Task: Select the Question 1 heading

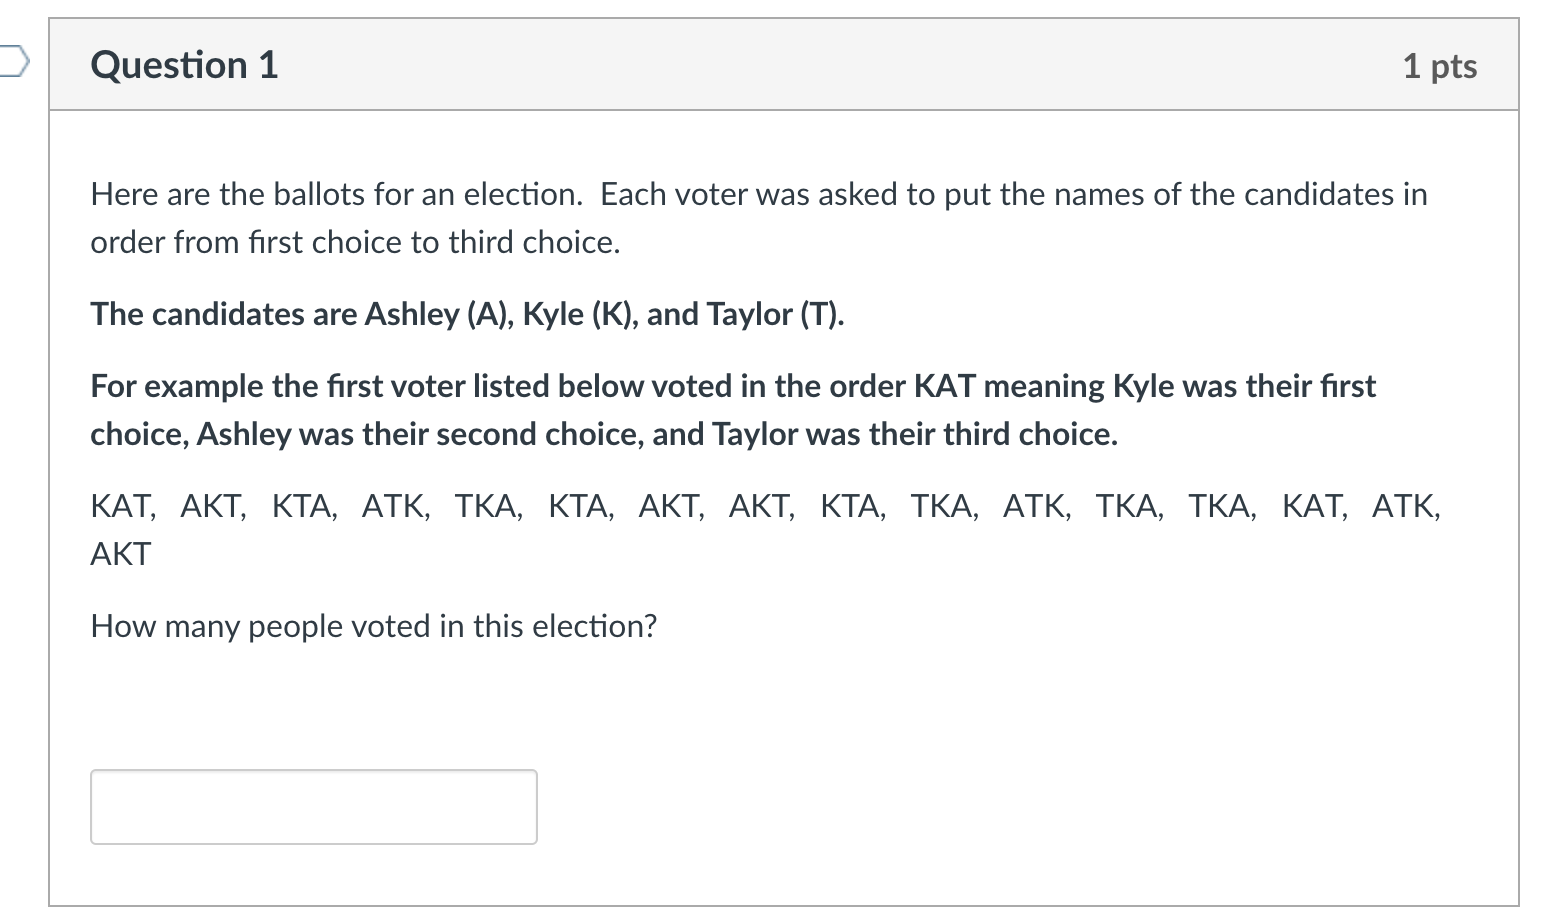Action: tap(184, 65)
